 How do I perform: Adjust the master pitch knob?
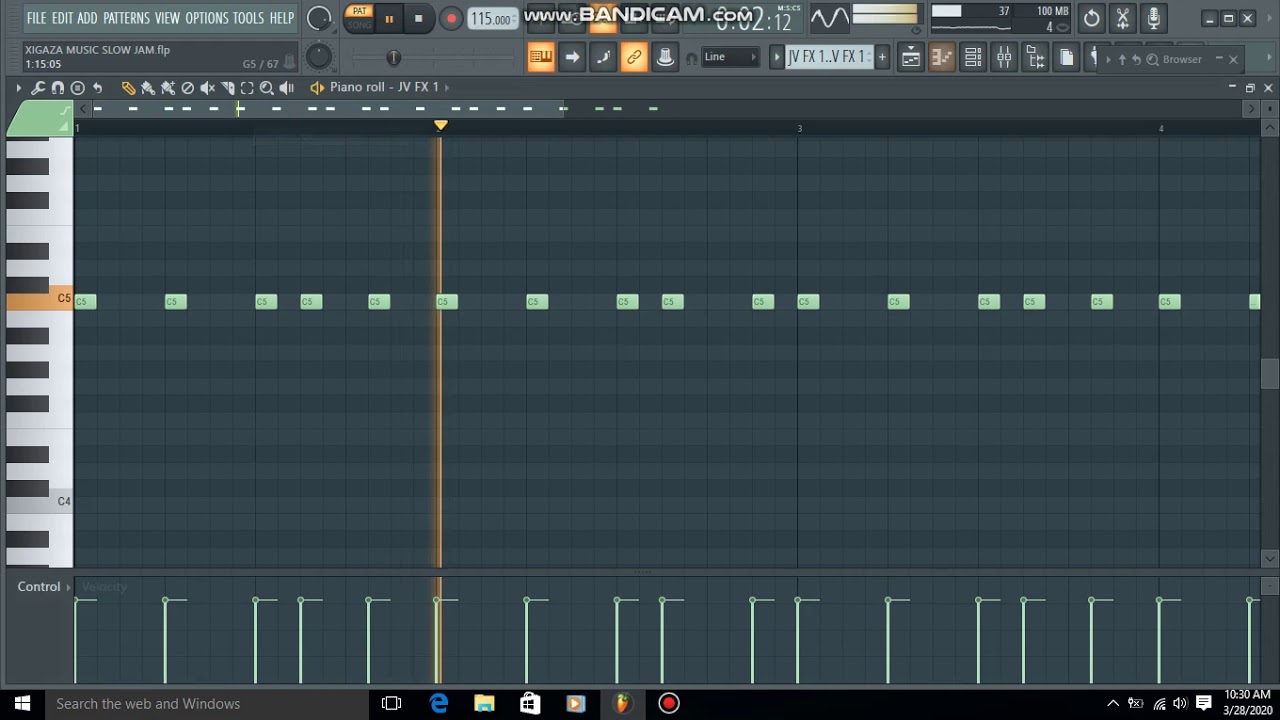pyautogui.click(x=319, y=56)
